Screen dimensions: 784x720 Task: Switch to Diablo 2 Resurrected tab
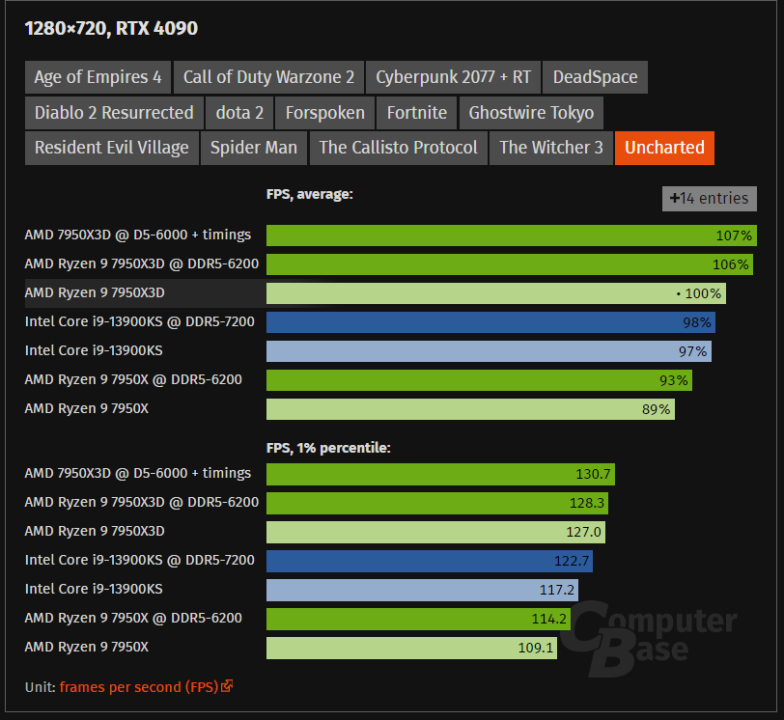[x=114, y=113]
